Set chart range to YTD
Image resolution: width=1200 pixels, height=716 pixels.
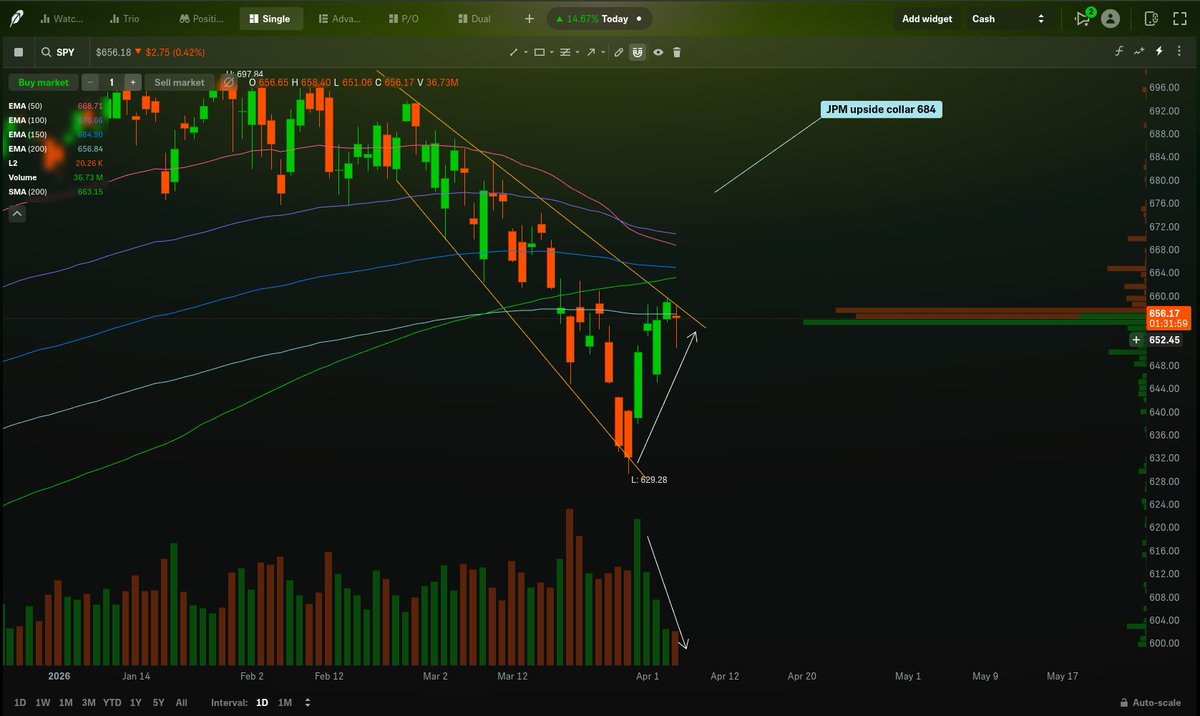click(113, 703)
